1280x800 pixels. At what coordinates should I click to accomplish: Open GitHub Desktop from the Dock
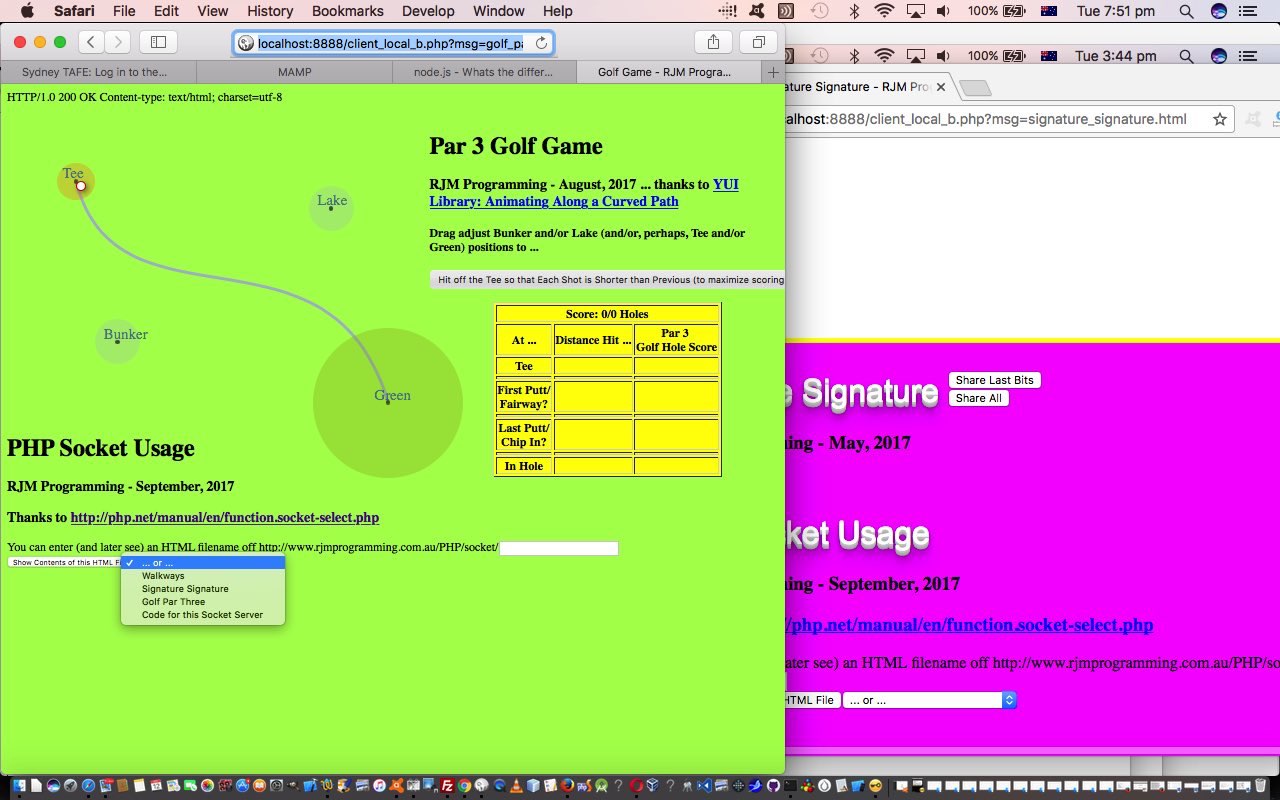[x=772, y=787]
